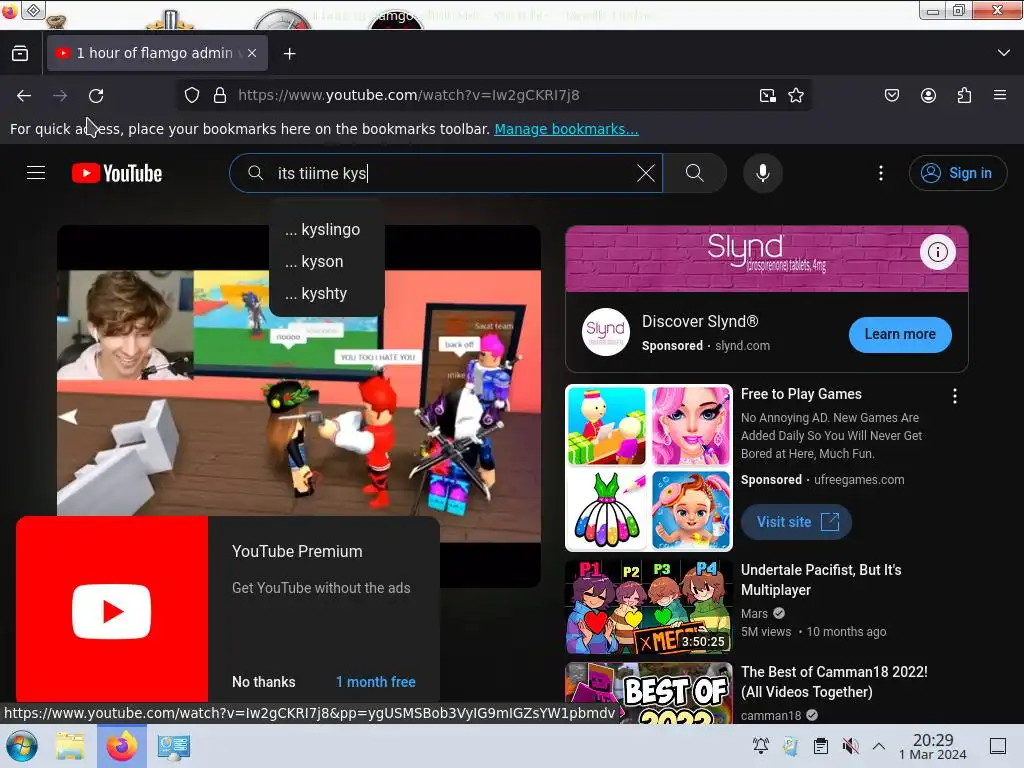Choose the 'kyshty' search suggestion
1024x768 pixels.
pyautogui.click(x=327, y=294)
